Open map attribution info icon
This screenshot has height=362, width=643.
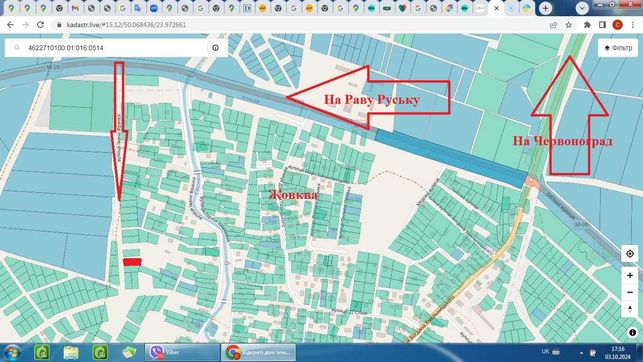point(633,332)
